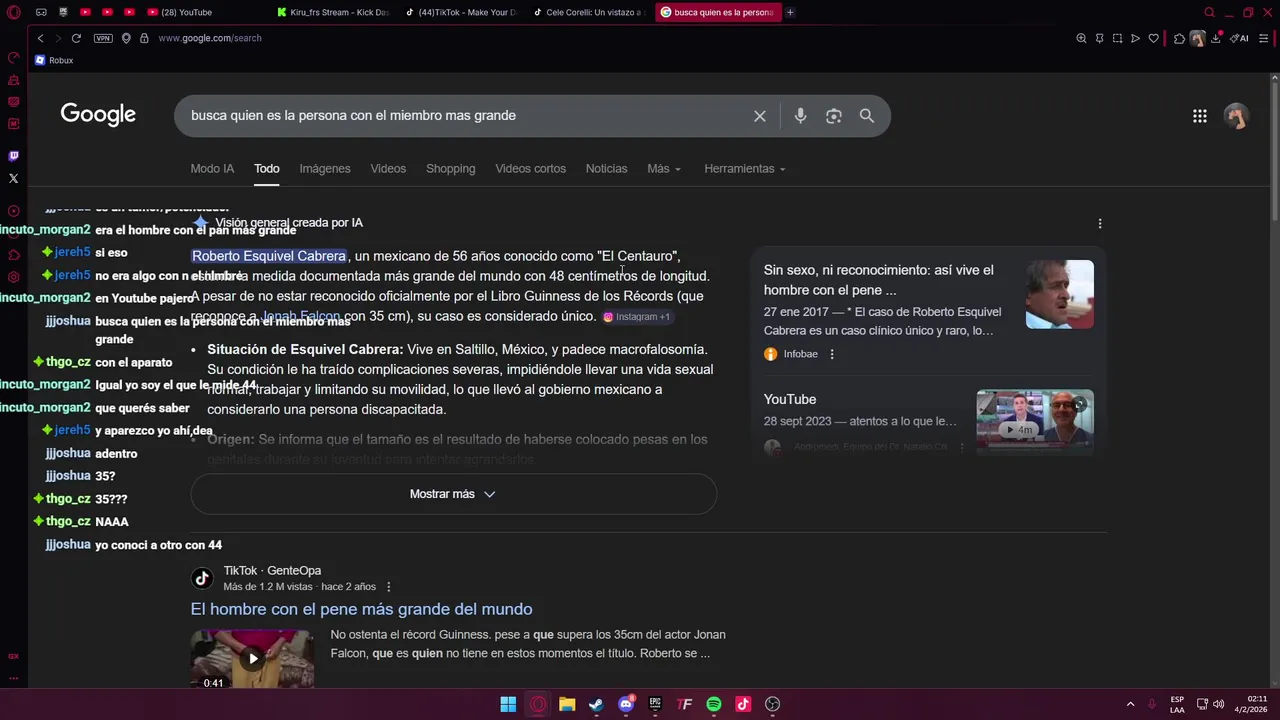Expand the Herramientas dropdown

click(x=745, y=169)
